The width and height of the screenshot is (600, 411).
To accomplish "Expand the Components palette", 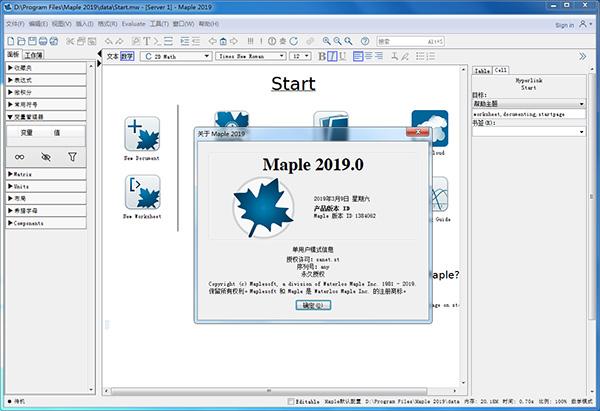I will click(x=46, y=223).
